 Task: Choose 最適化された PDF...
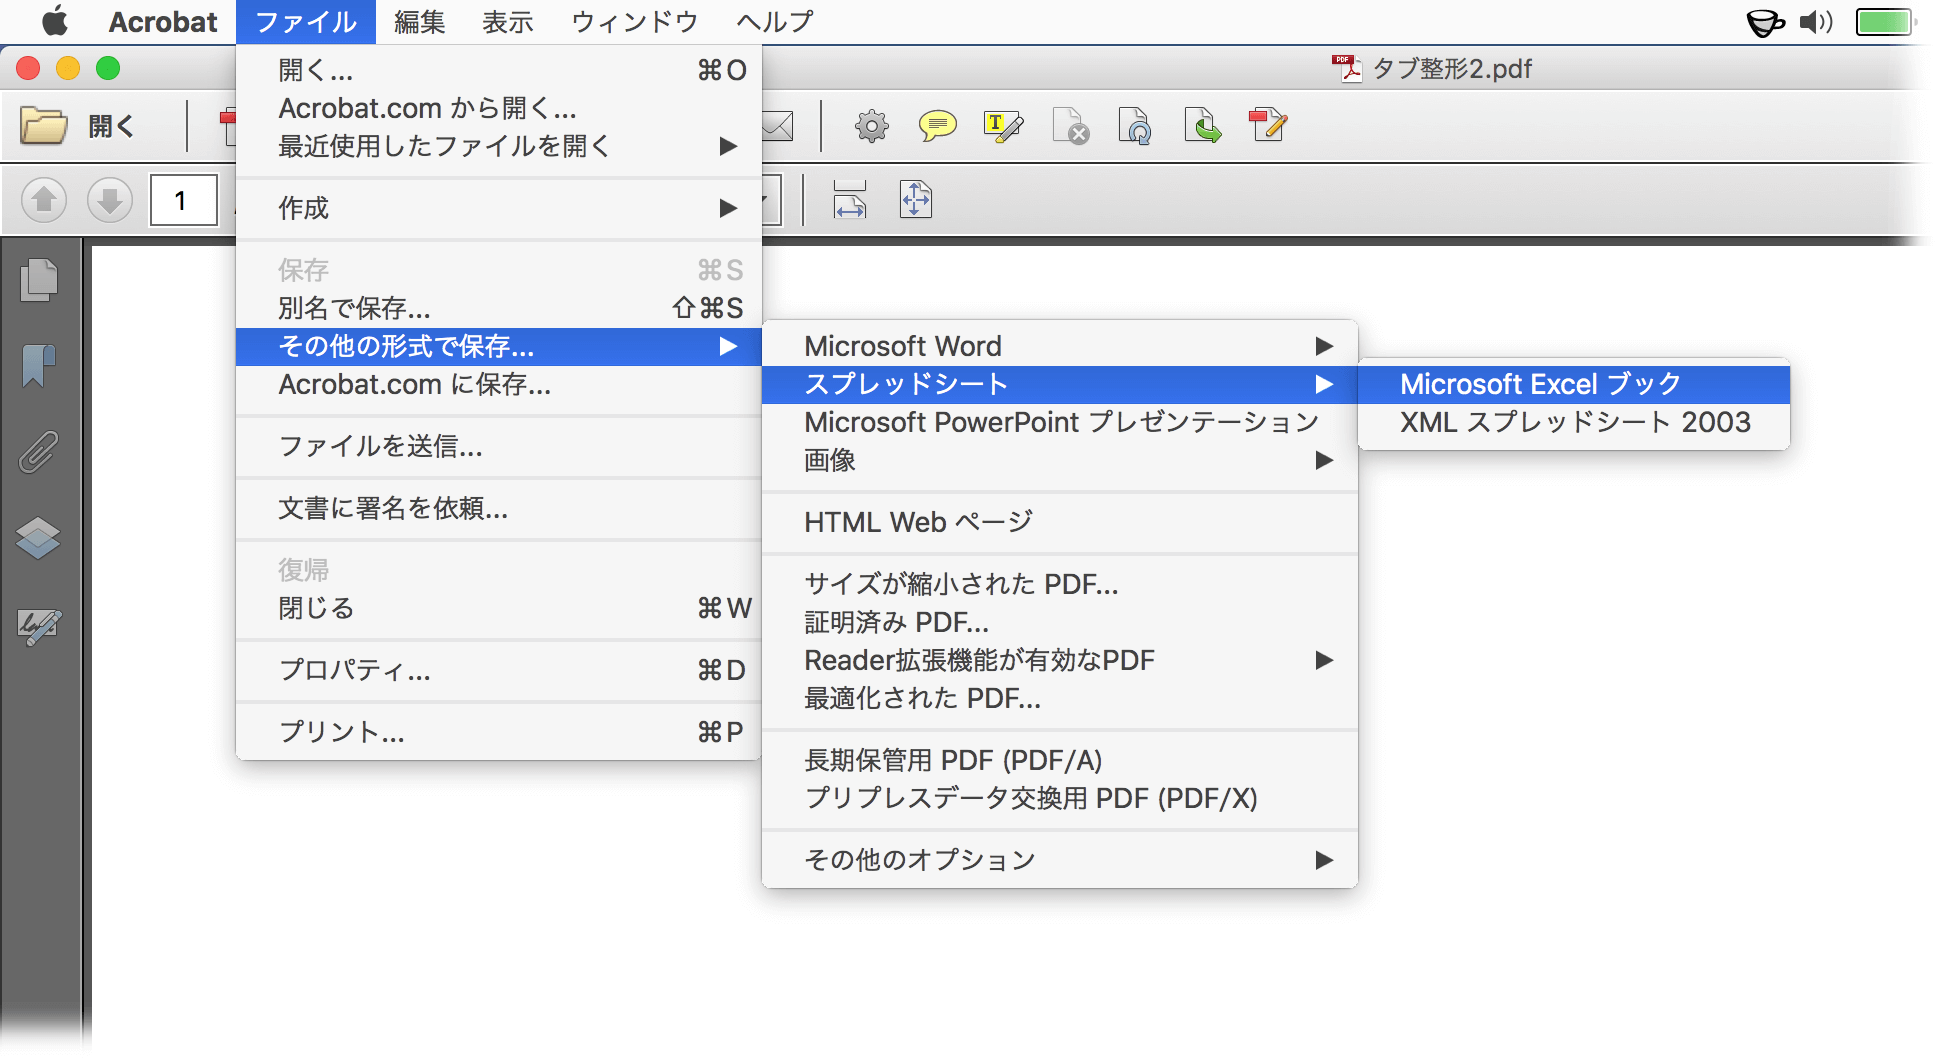[1060, 698]
